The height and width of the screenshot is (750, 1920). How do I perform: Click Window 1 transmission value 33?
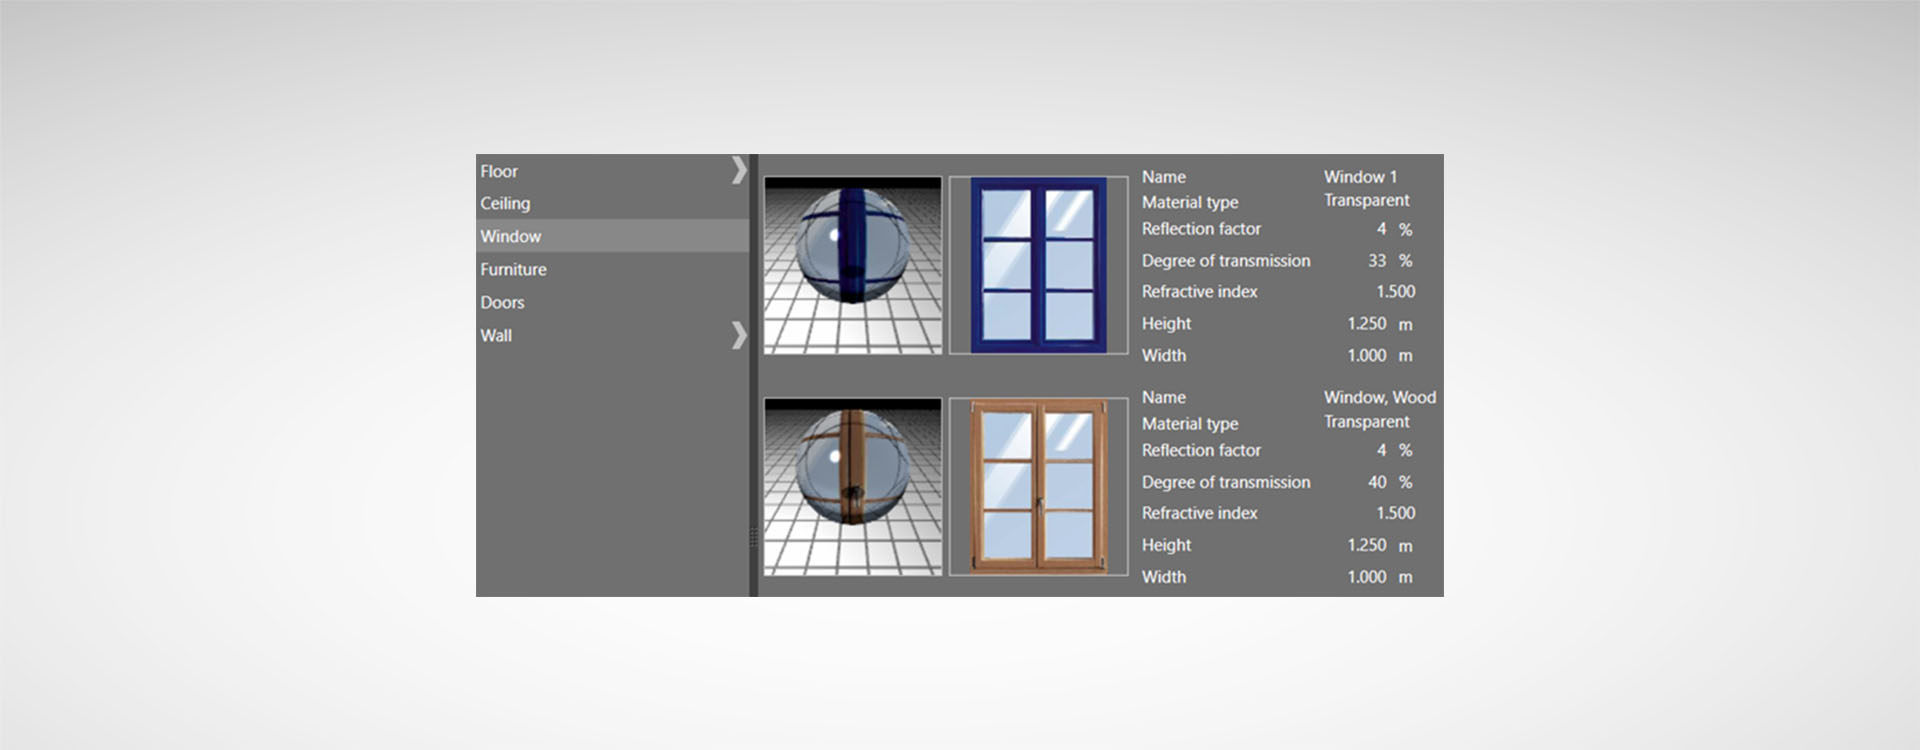tap(1377, 260)
